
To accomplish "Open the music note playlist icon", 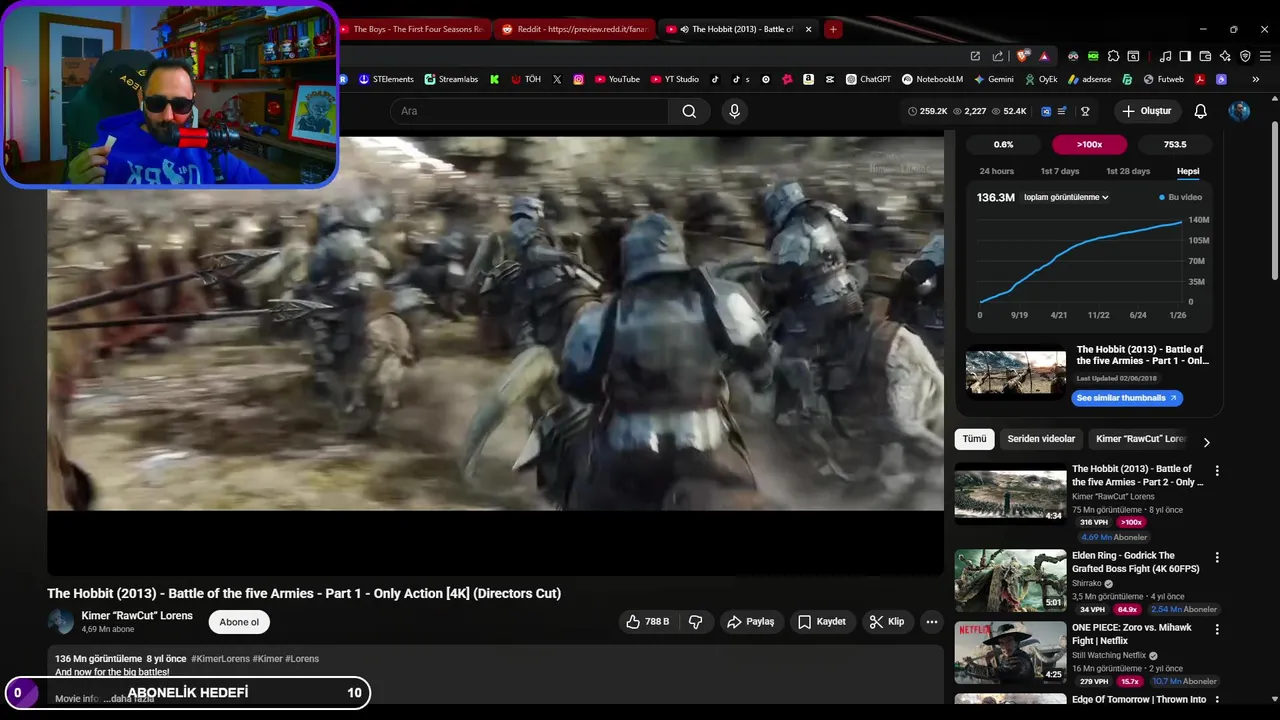I will click(x=1165, y=56).
